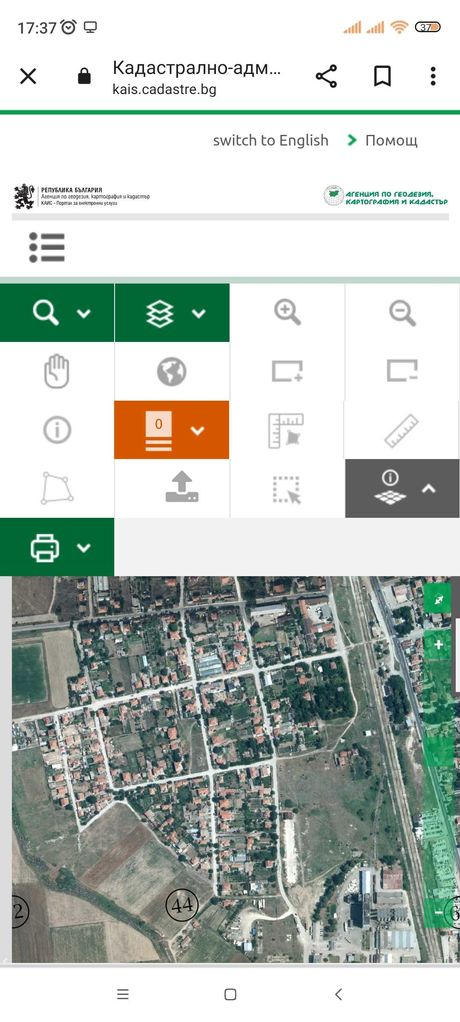Open the layers dropdown
The height and width of the screenshot is (1022, 460).
pyautogui.click(x=172, y=313)
